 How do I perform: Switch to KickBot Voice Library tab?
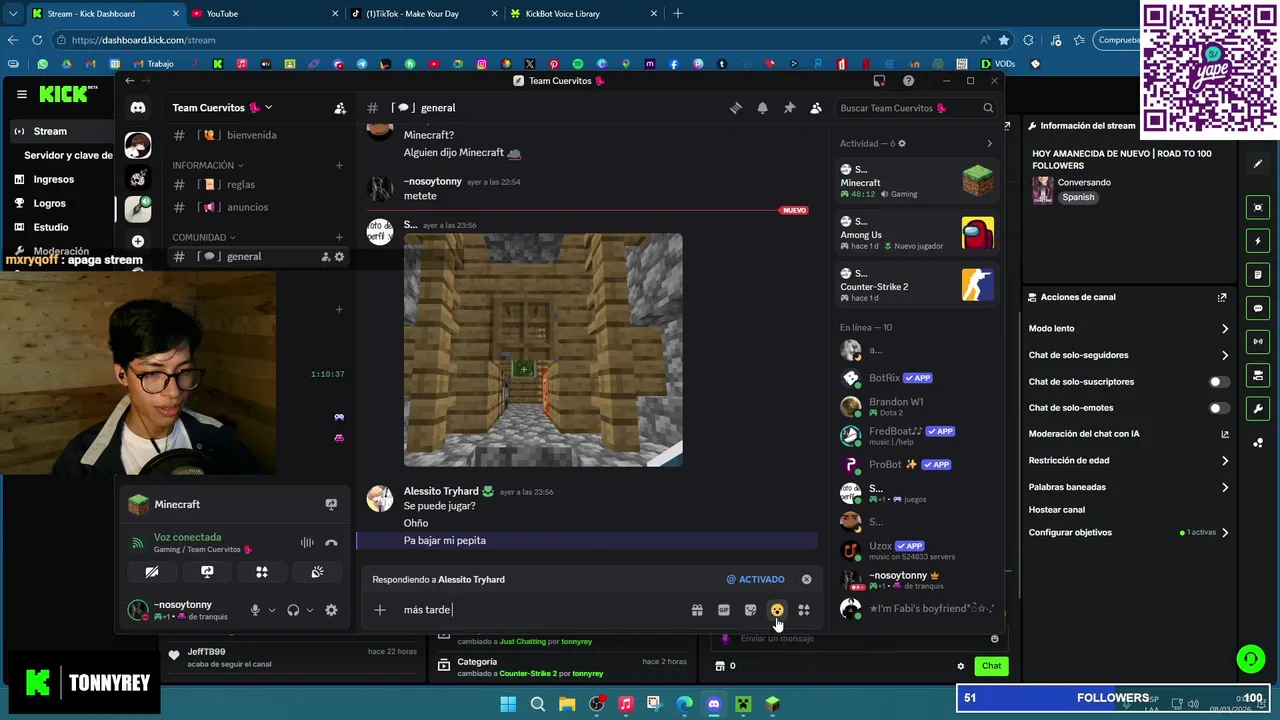click(x=582, y=14)
